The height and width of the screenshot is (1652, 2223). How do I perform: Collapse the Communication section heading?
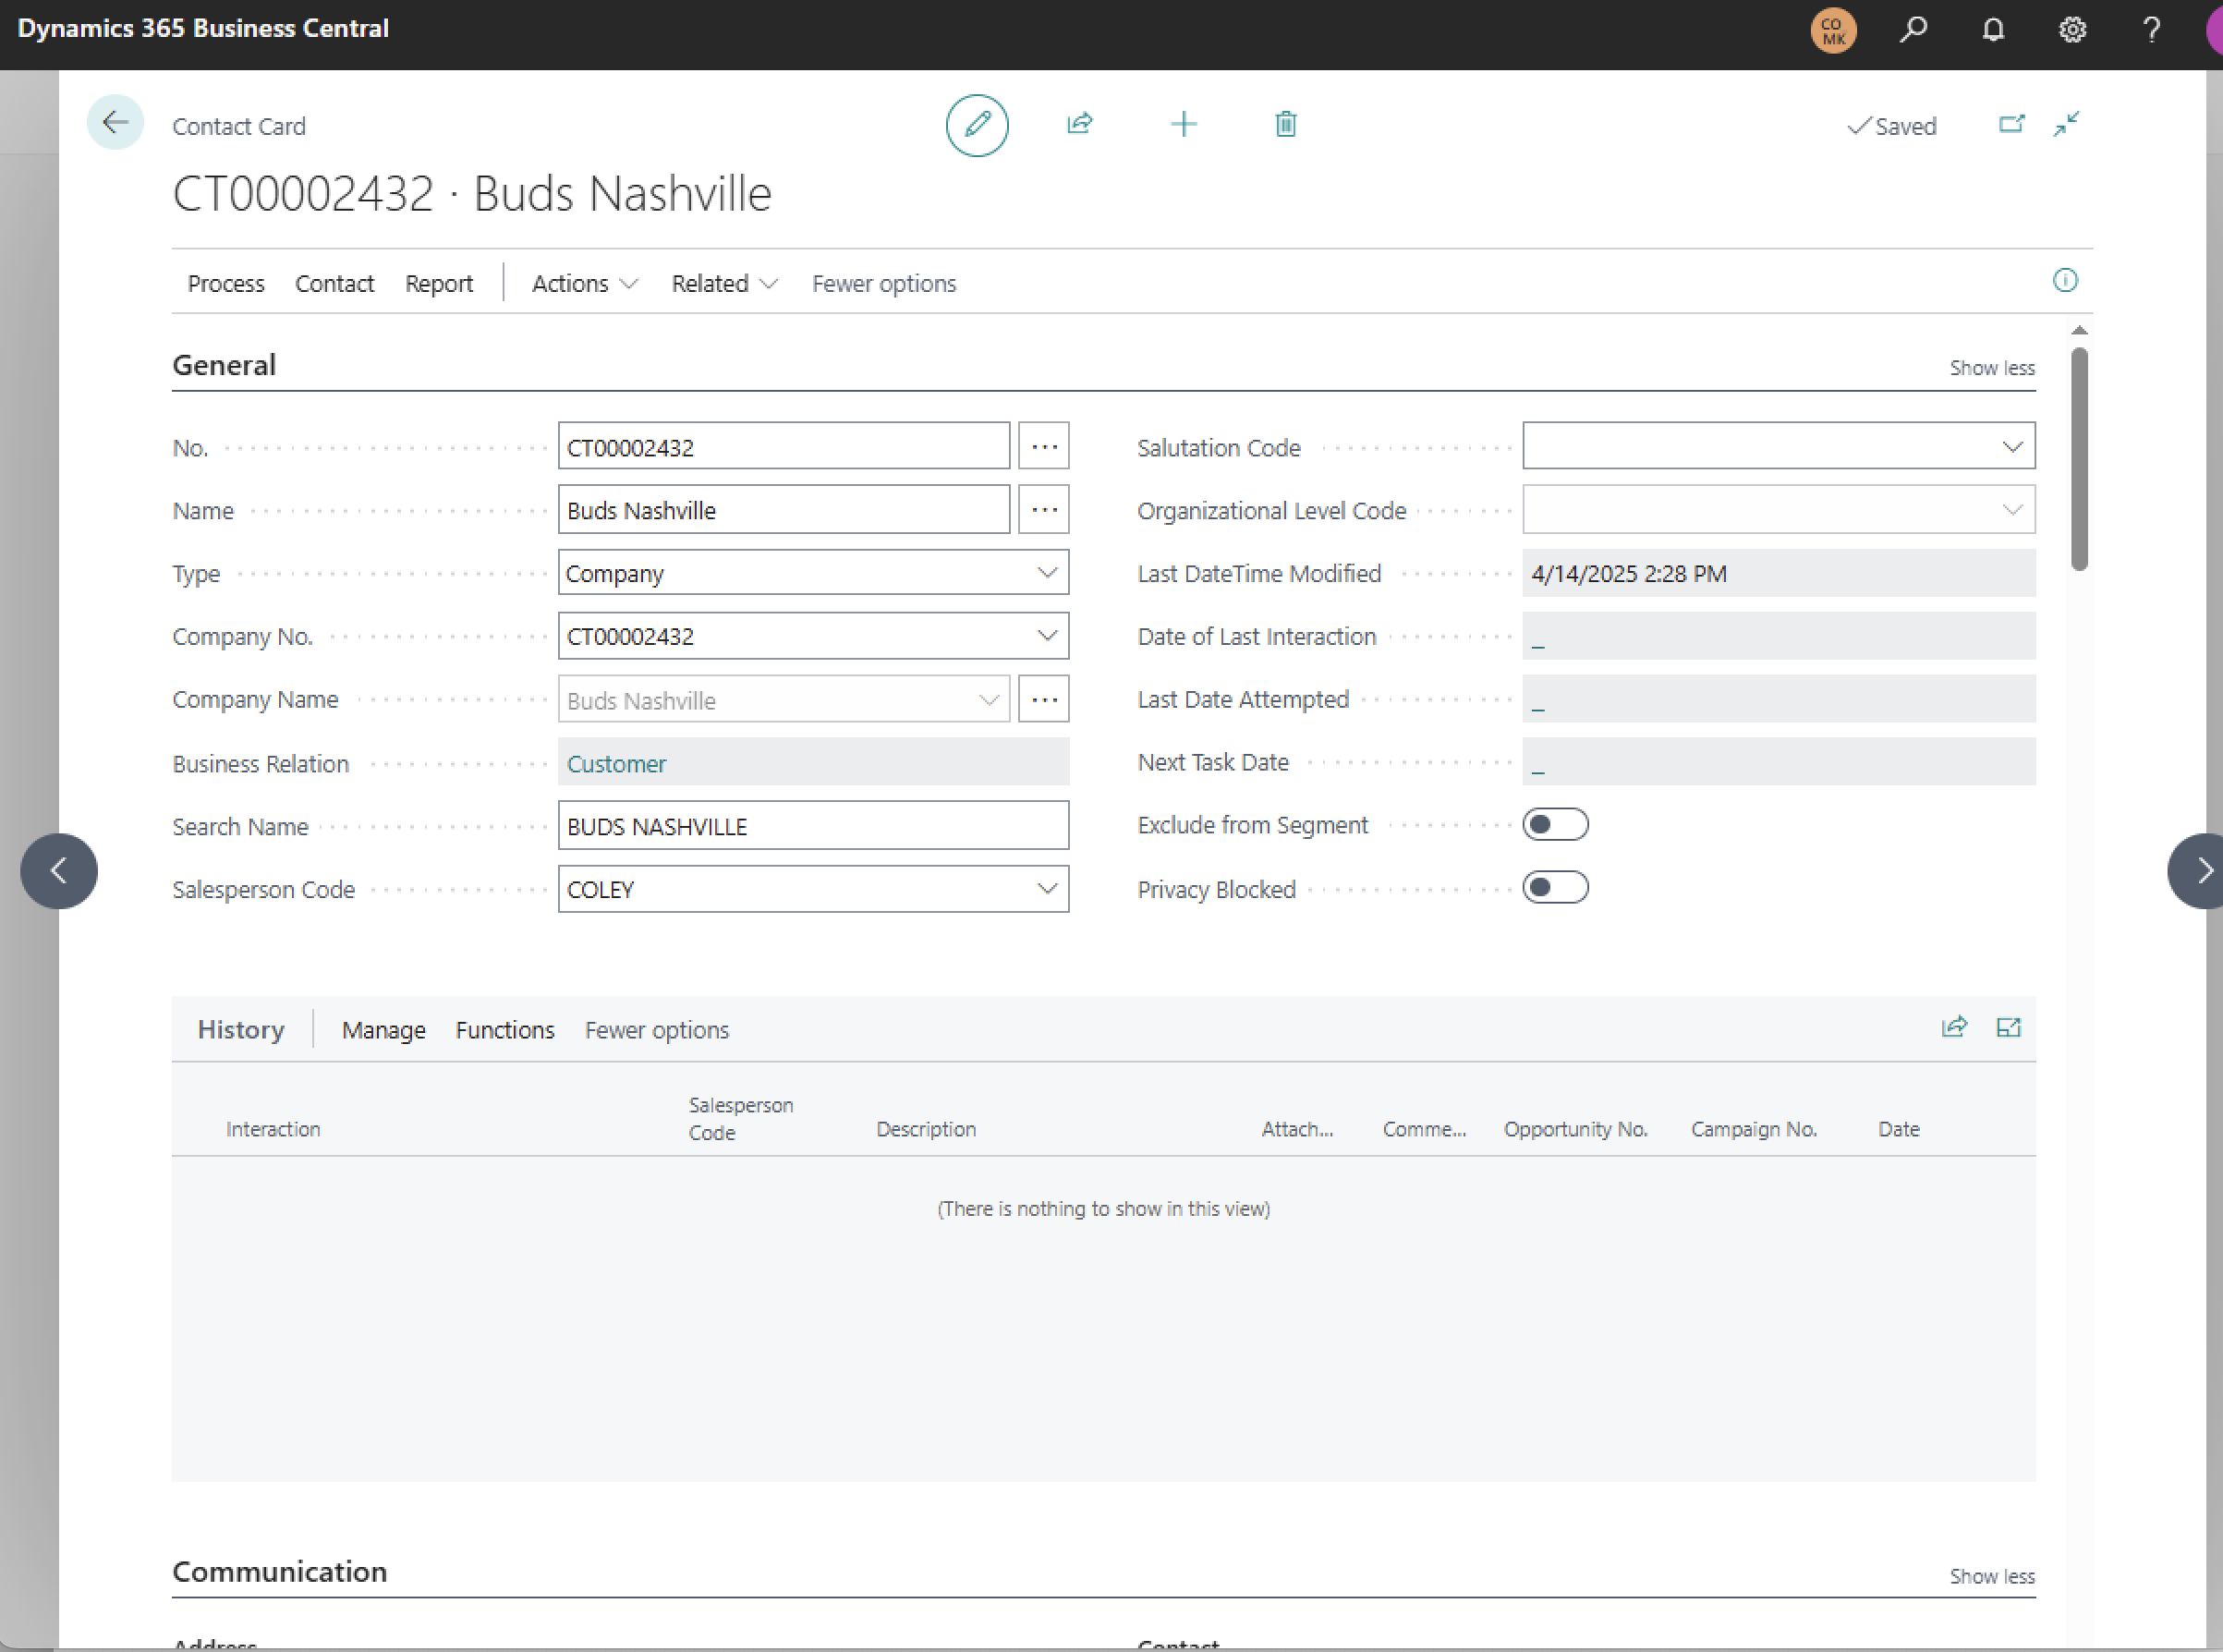coord(280,1572)
